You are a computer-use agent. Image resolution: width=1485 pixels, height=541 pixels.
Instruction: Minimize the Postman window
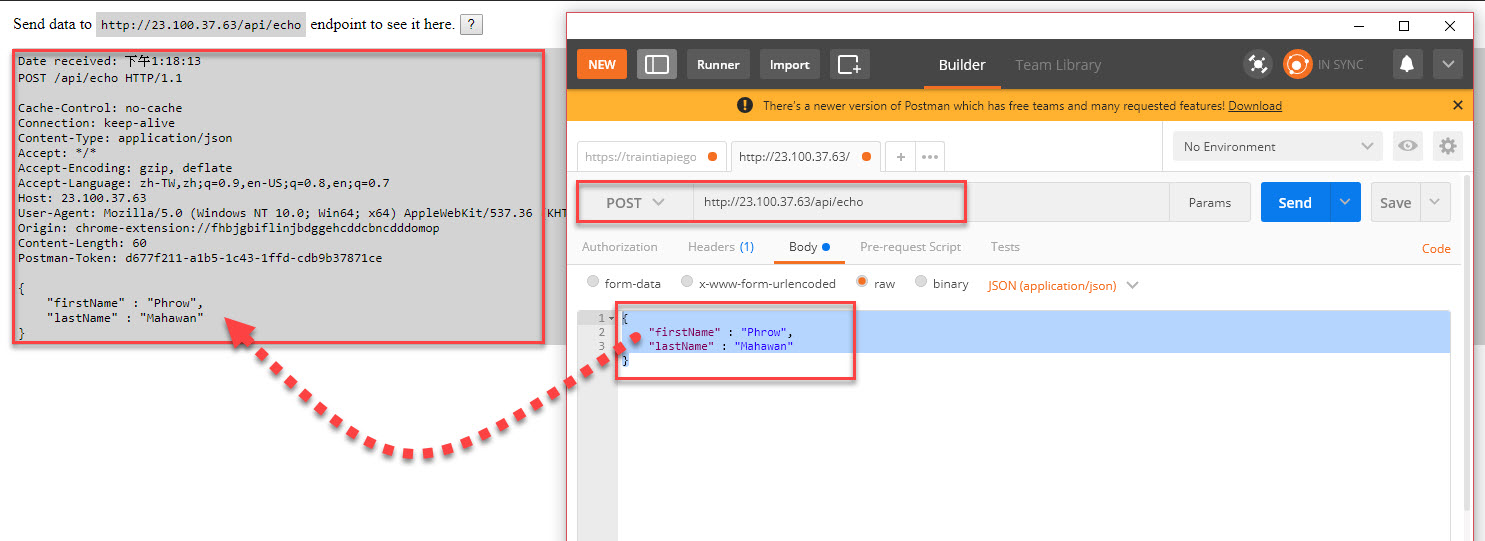pyautogui.click(x=1357, y=26)
